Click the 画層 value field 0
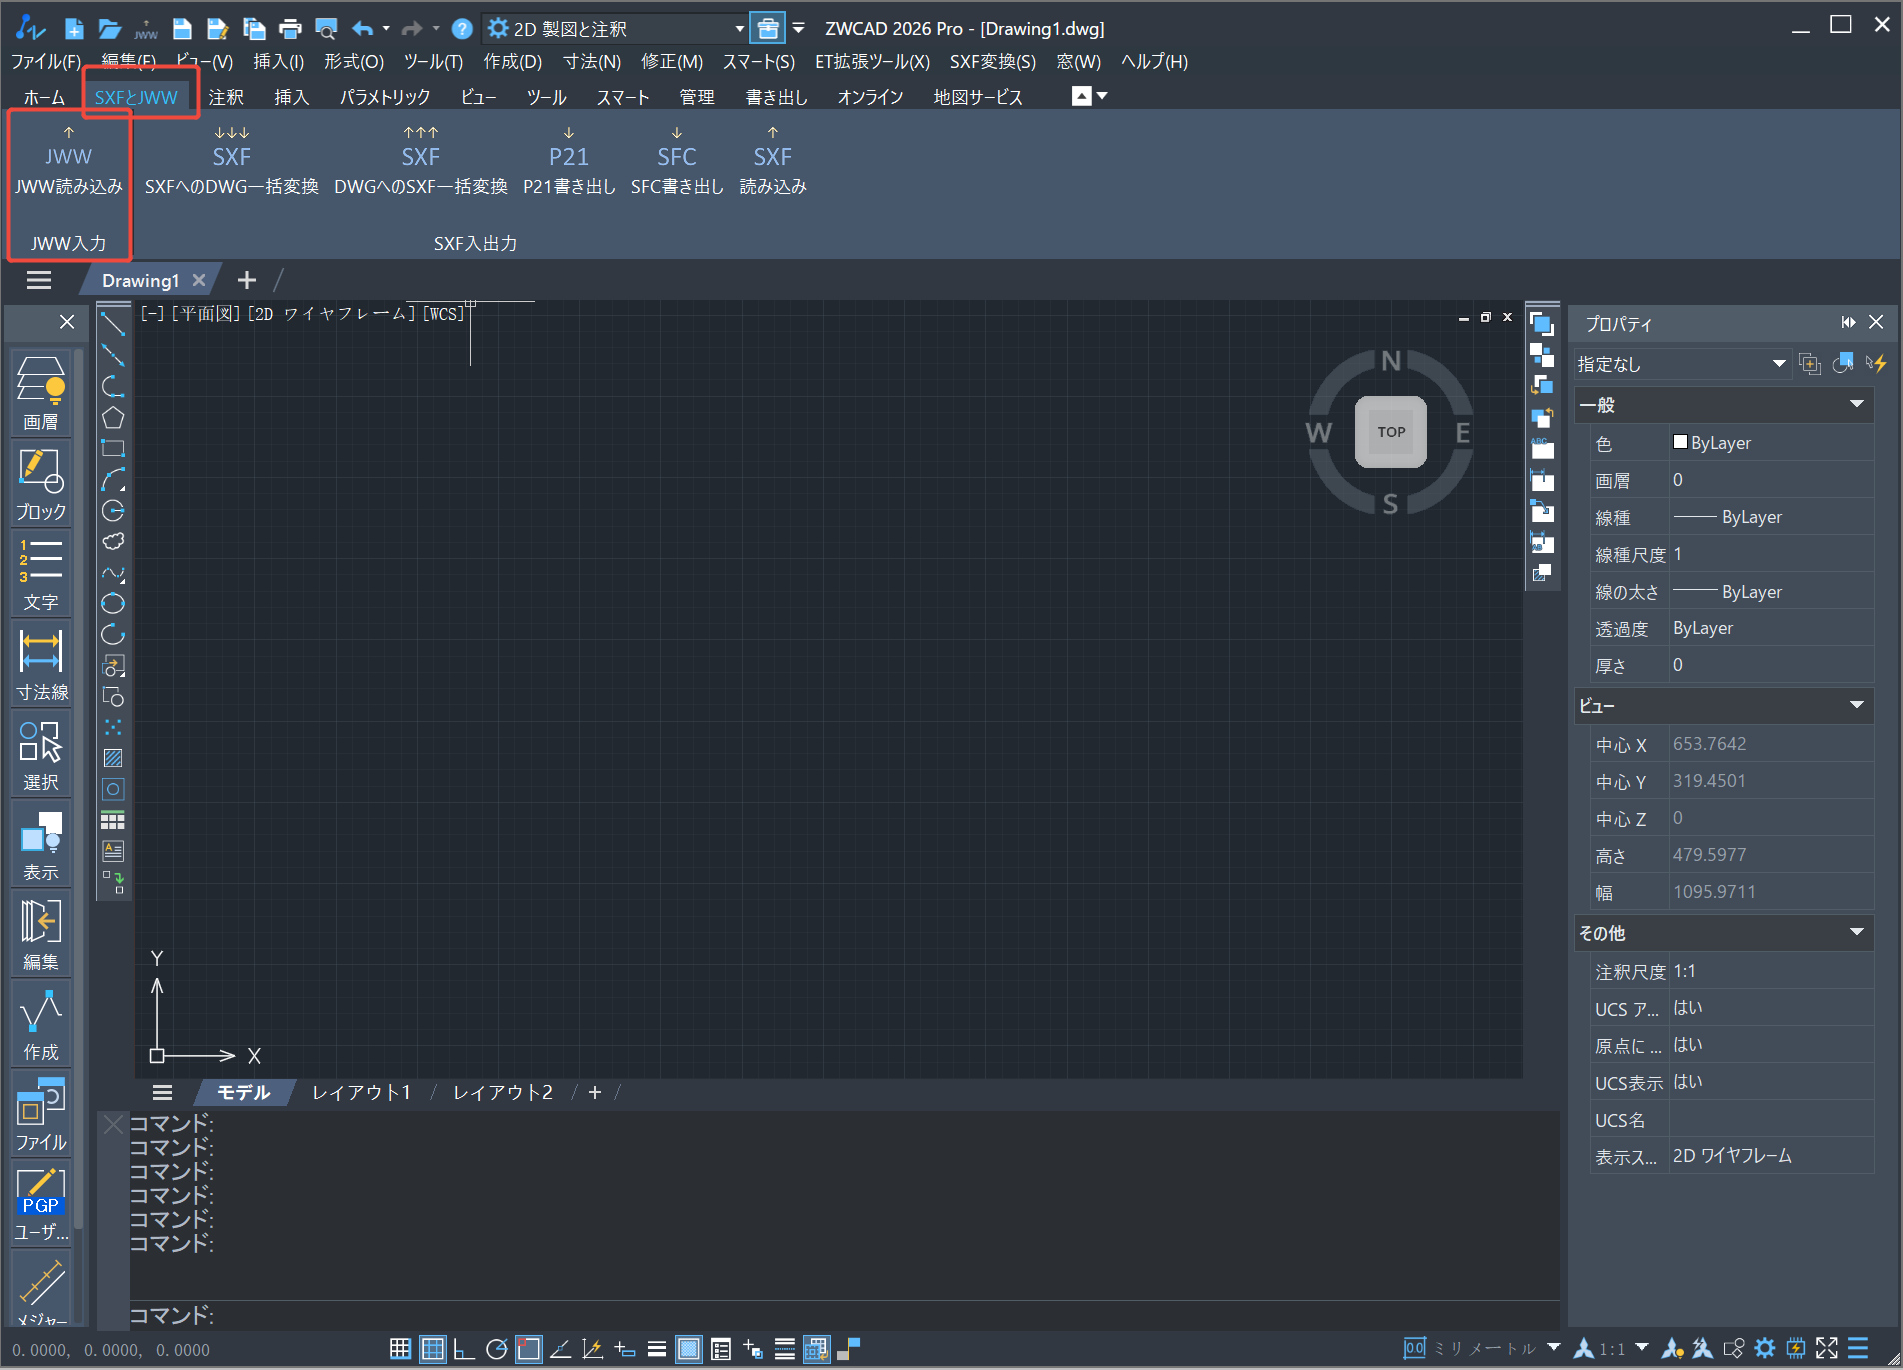The width and height of the screenshot is (1903, 1370). pyautogui.click(x=1771, y=480)
